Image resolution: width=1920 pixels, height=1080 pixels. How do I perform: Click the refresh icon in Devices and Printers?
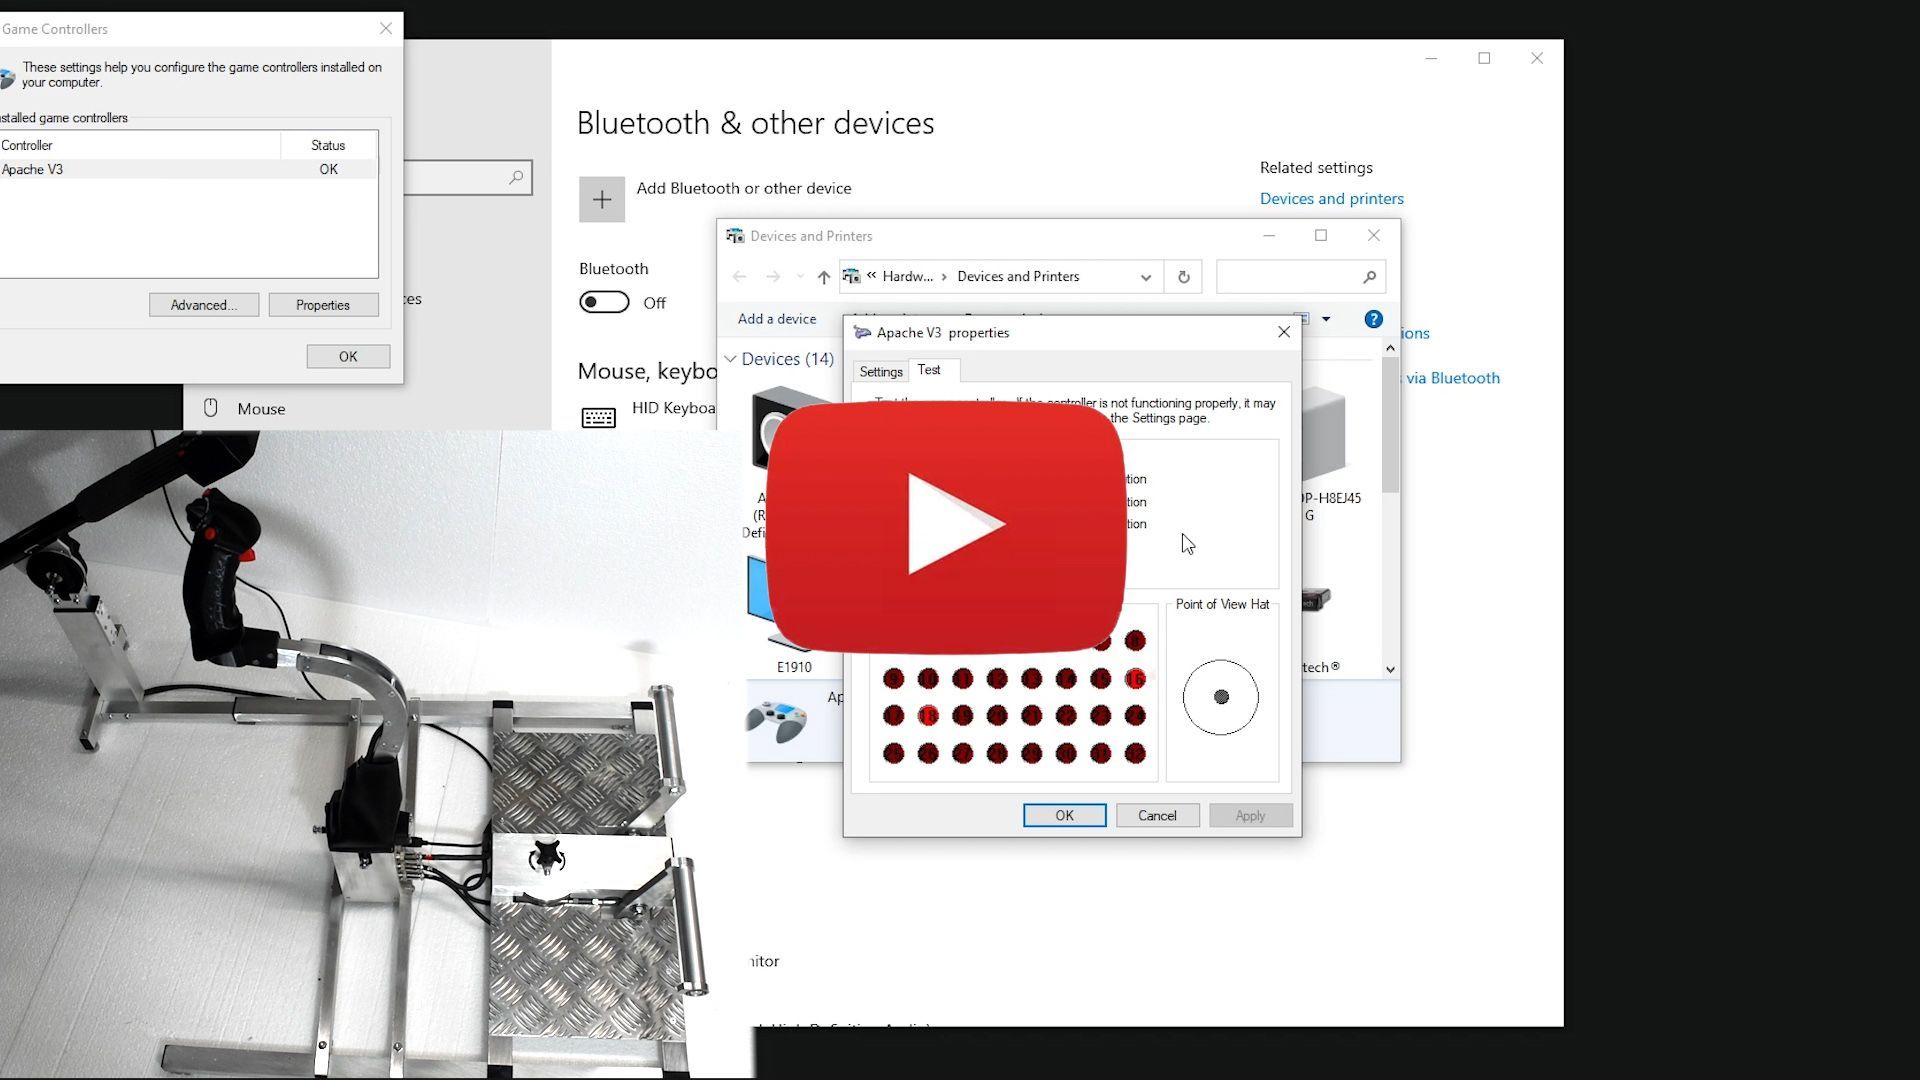(x=1183, y=277)
